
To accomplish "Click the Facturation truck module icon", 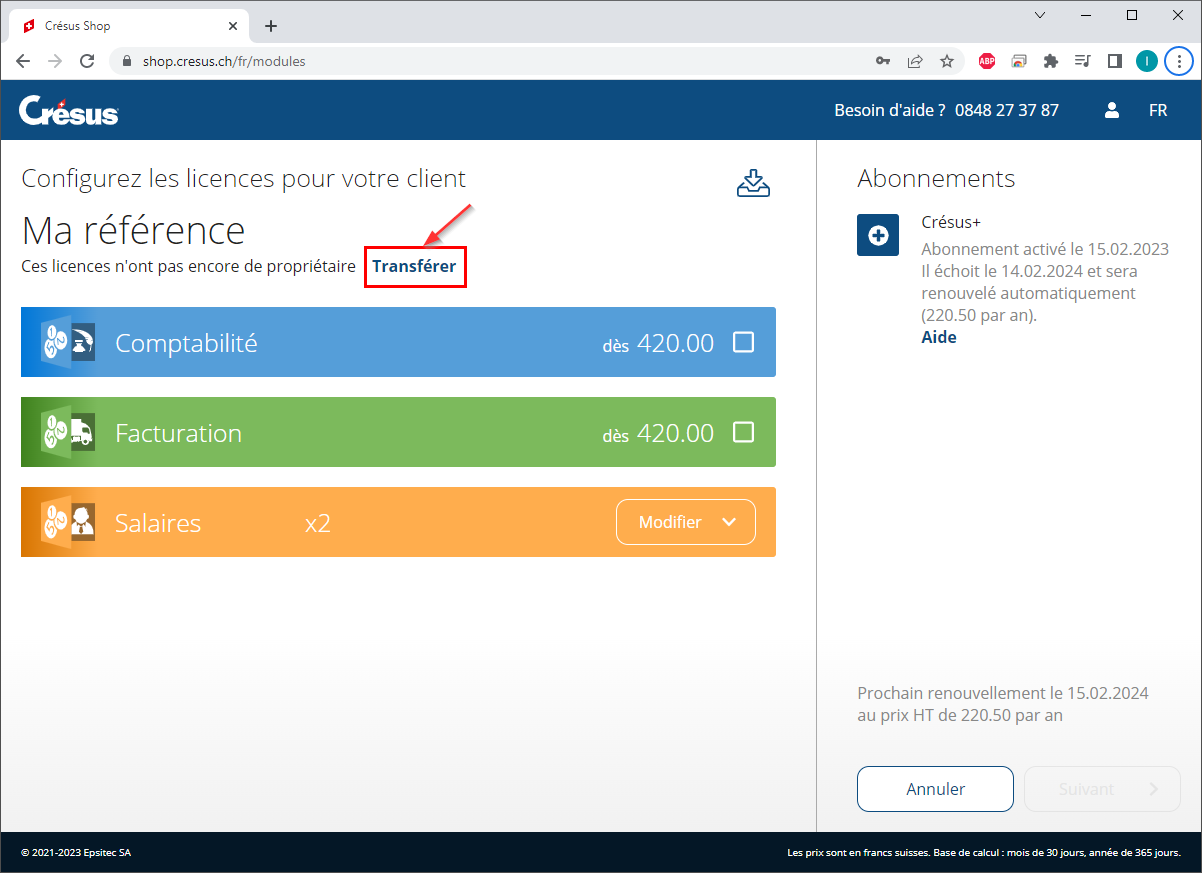I will [68, 432].
